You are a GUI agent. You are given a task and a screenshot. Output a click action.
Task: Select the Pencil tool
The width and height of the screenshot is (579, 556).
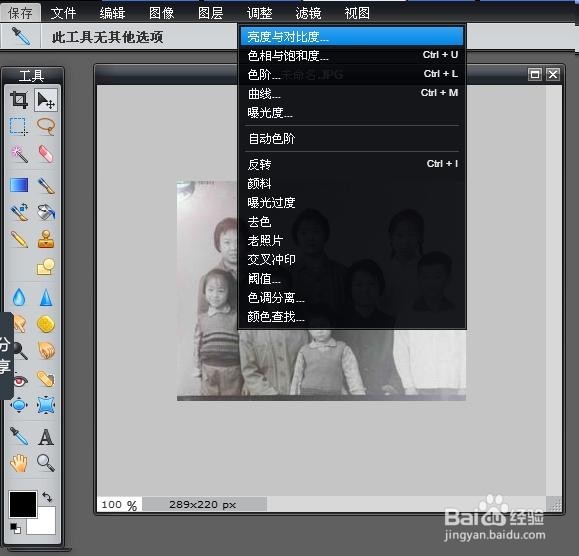pyautogui.click(x=19, y=239)
